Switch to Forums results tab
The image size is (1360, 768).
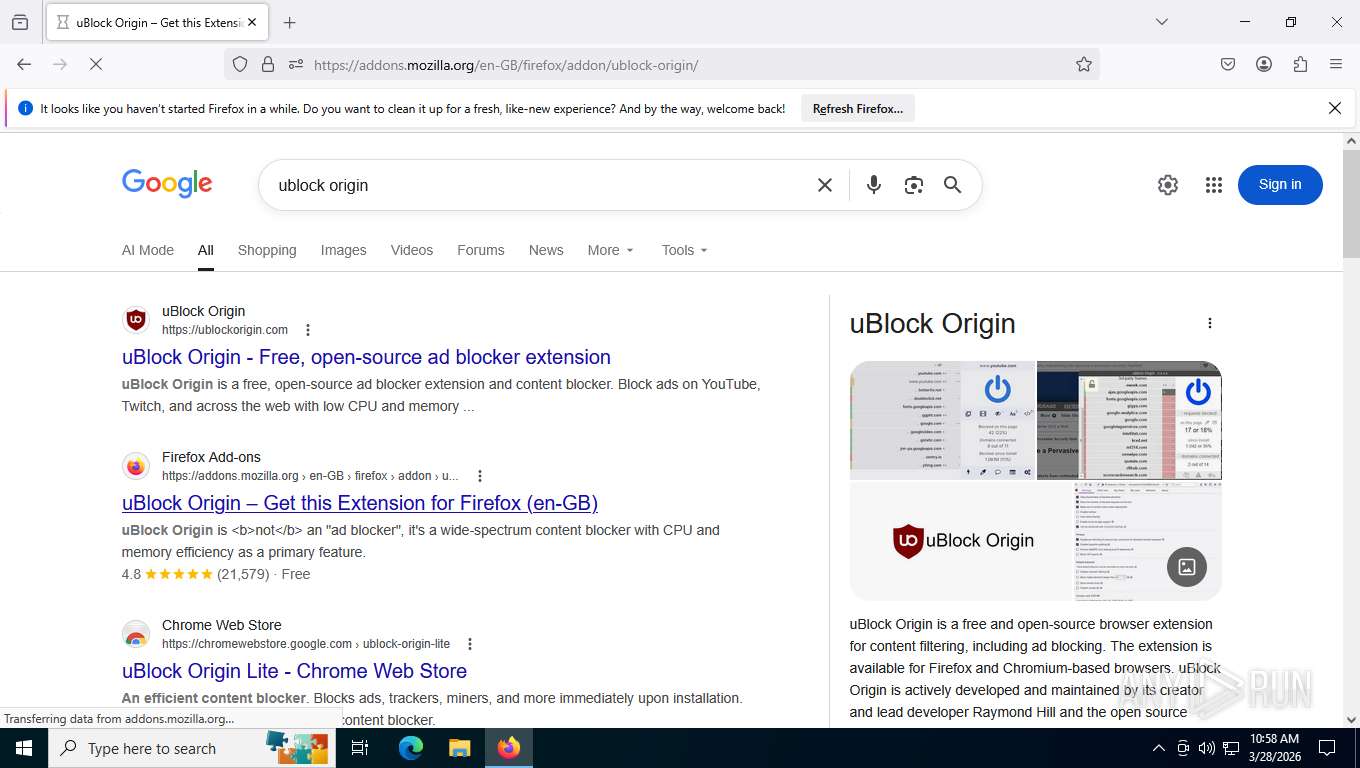coord(481,250)
